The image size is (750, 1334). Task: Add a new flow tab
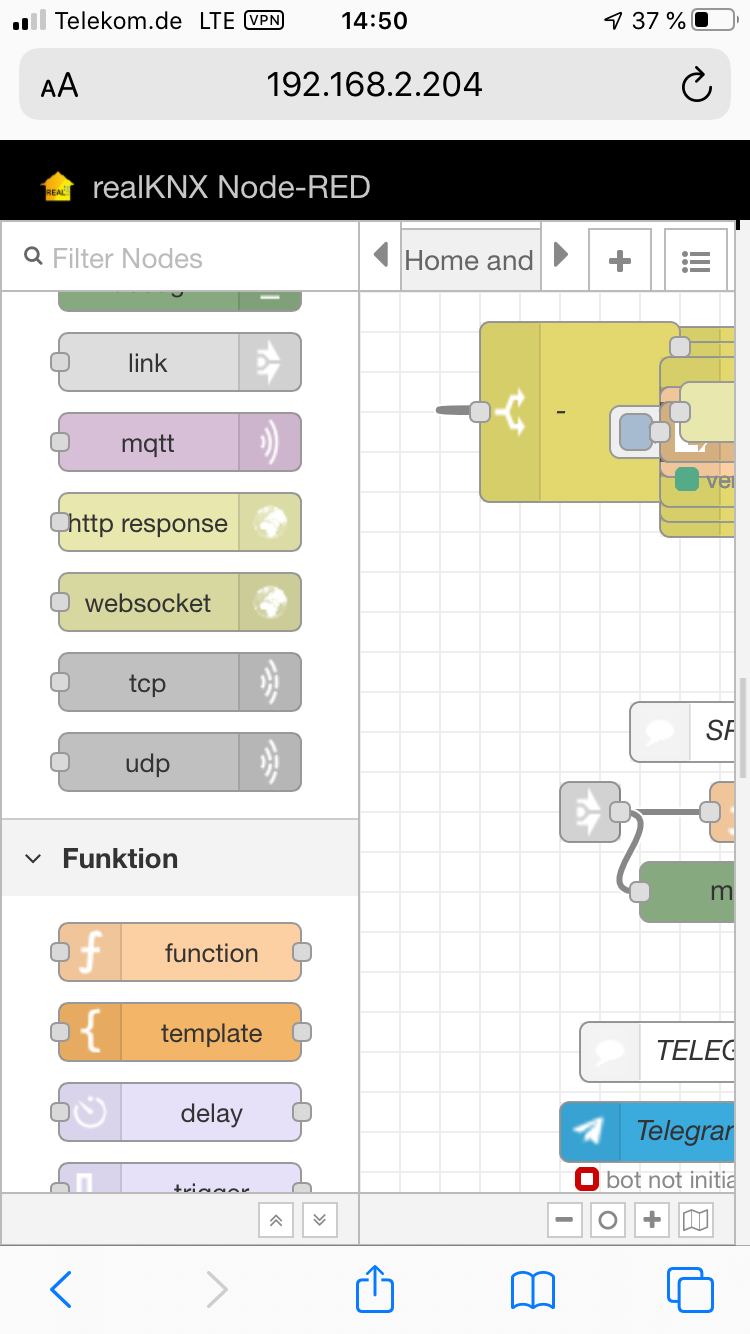click(x=620, y=261)
